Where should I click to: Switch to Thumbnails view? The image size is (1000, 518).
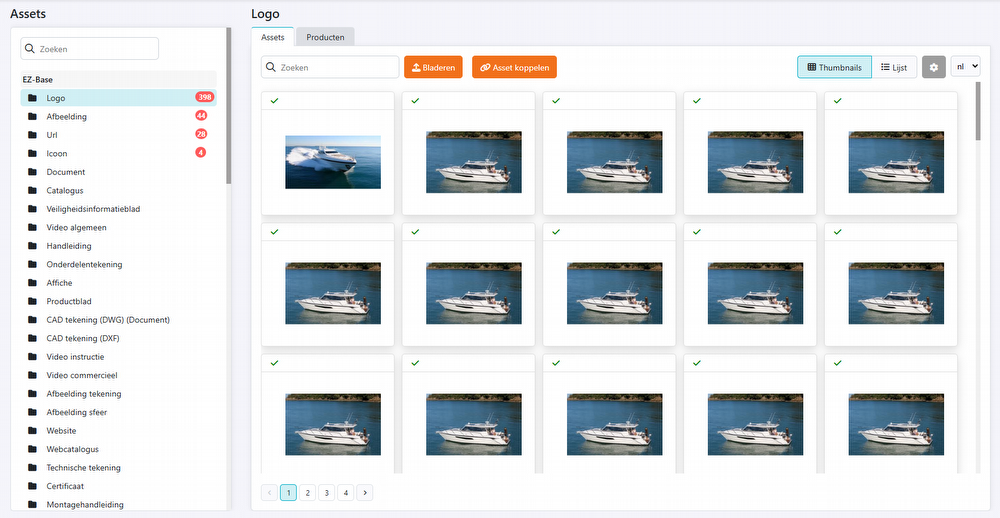834,67
